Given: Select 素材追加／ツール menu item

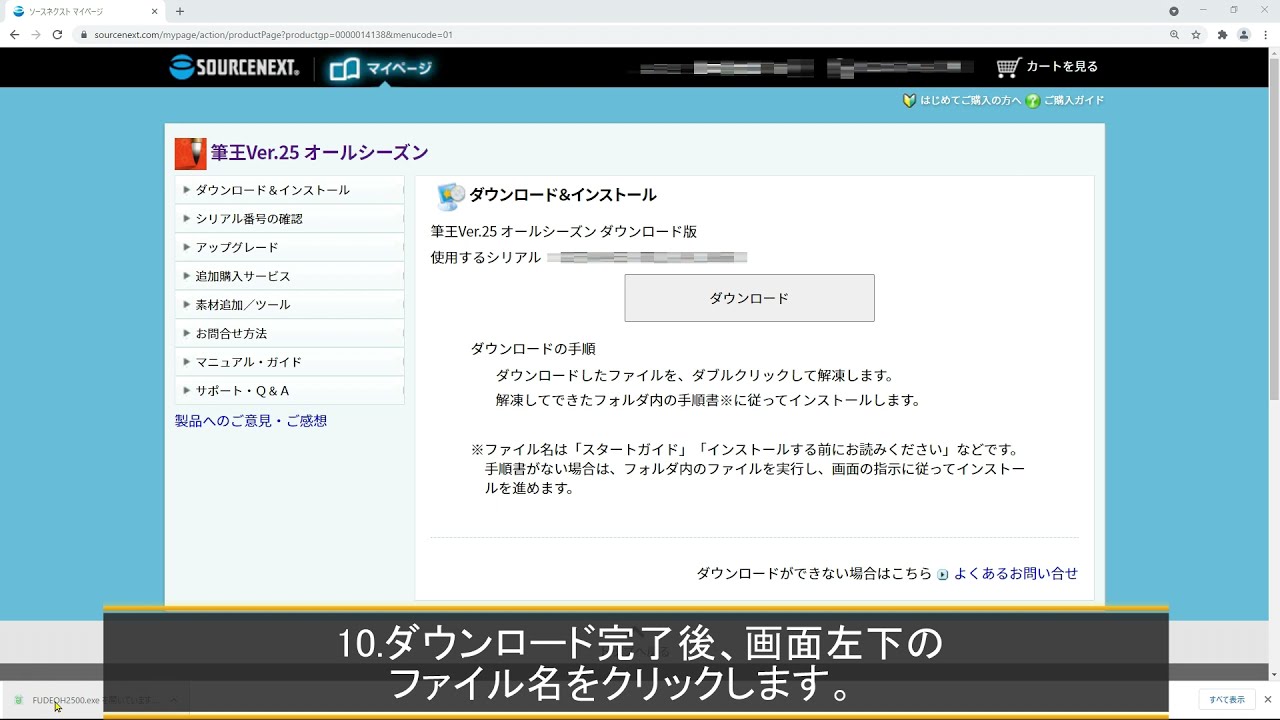Looking at the screenshot, I should coord(290,305).
